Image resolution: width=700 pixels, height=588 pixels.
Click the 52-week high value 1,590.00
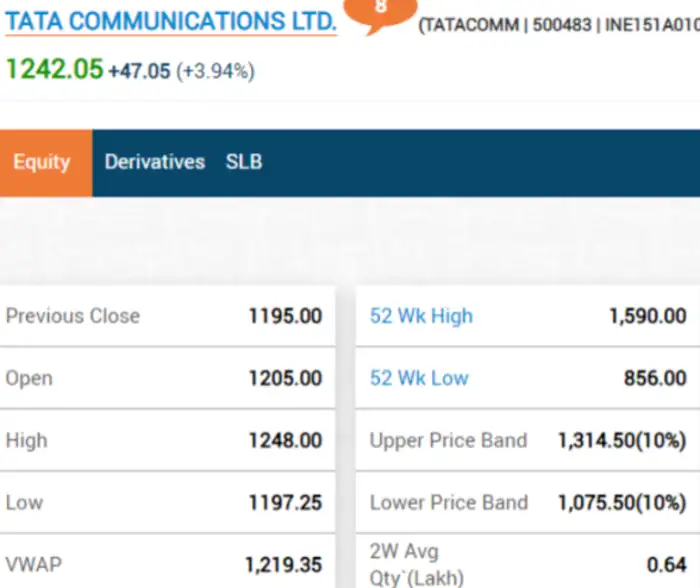[647, 316]
